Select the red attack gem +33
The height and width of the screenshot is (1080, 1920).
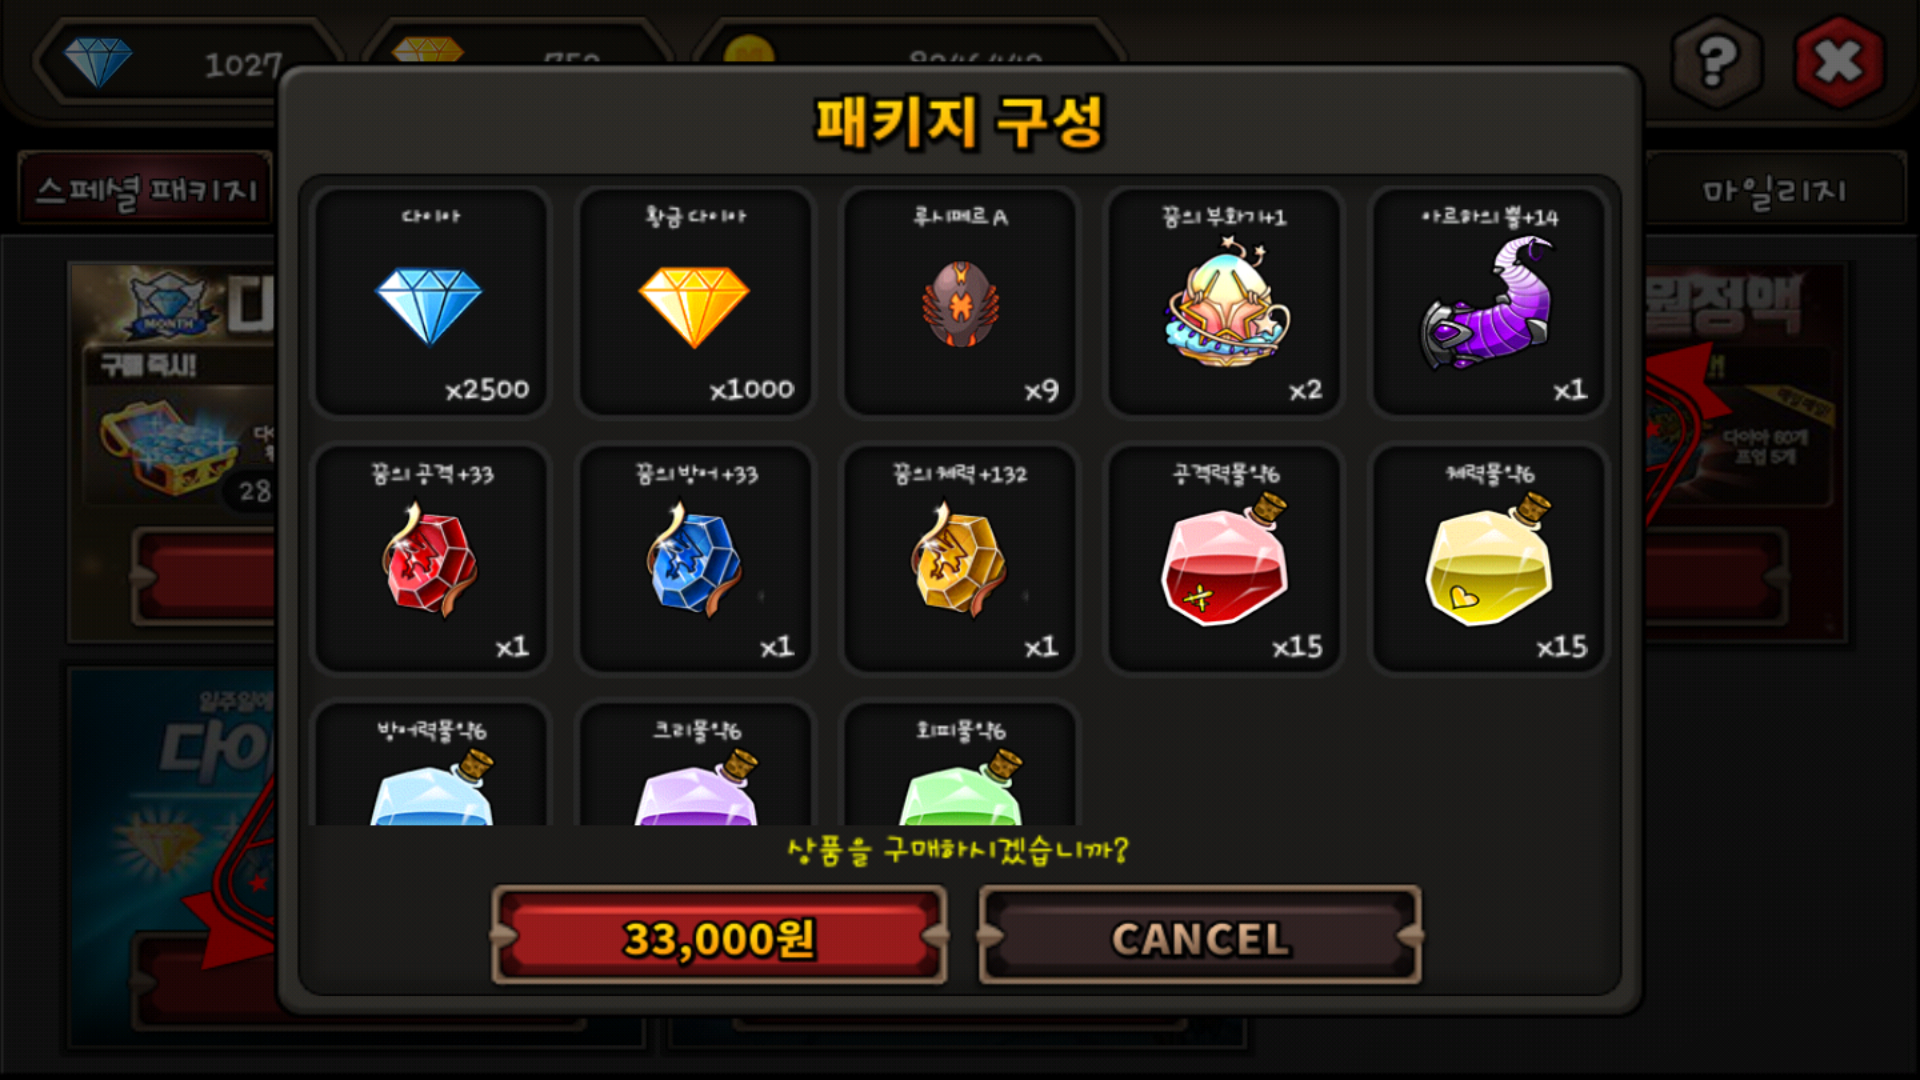click(431, 558)
